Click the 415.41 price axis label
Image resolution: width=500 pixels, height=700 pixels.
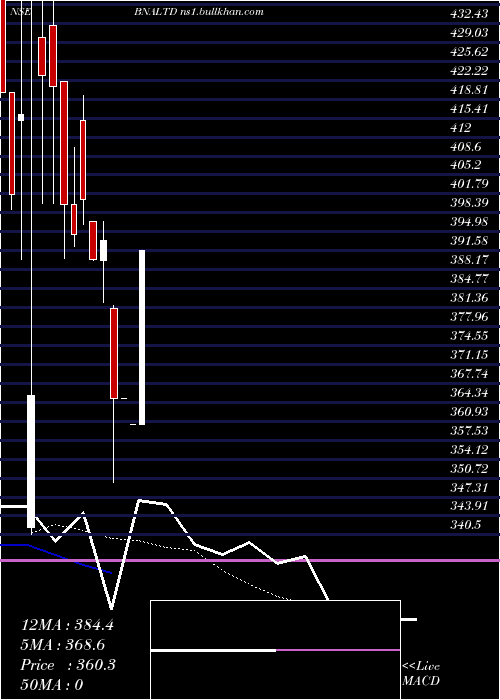pyautogui.click(x=469, y=108)
